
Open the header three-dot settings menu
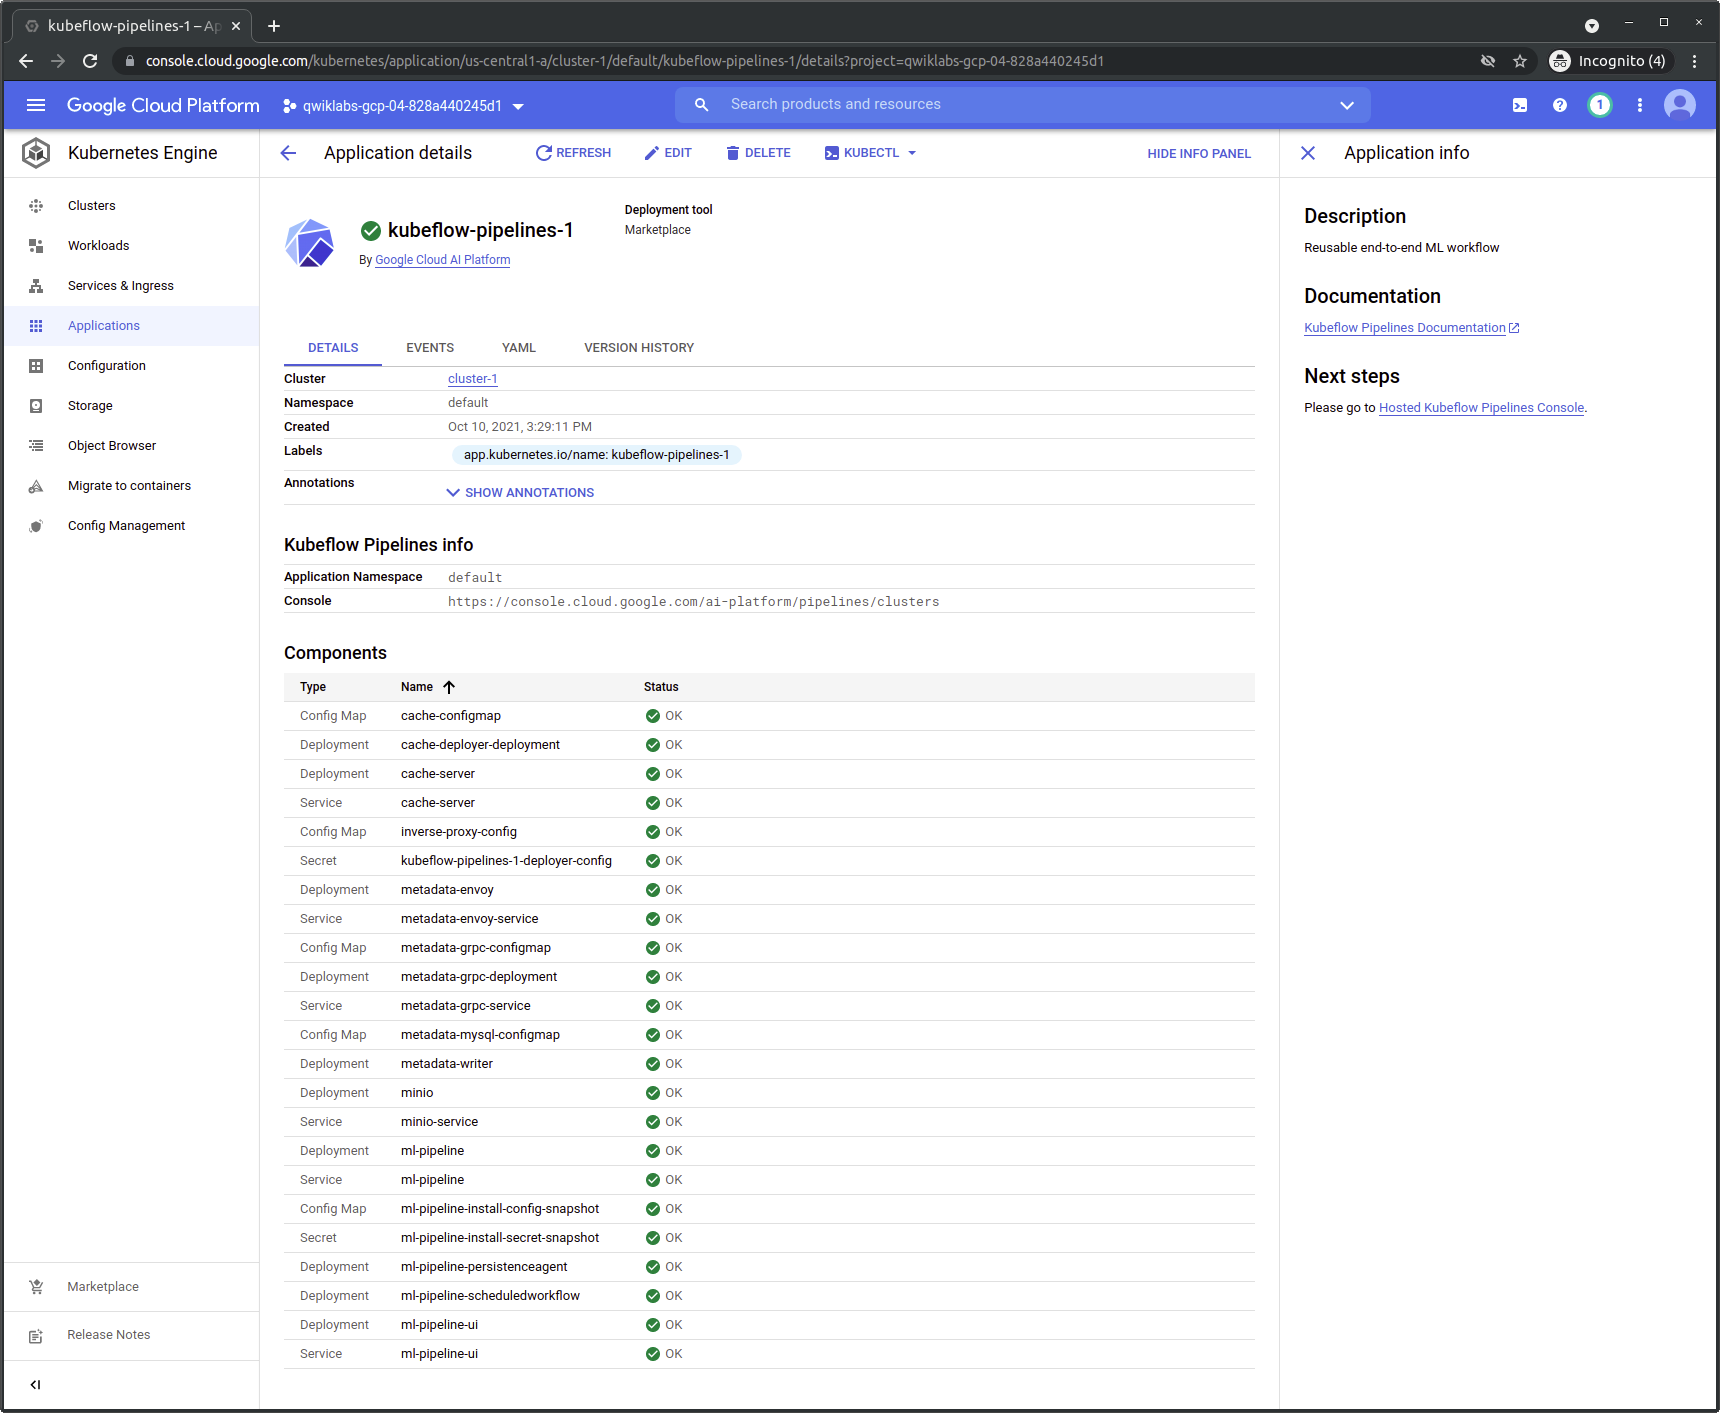[x=1640, y=105]
